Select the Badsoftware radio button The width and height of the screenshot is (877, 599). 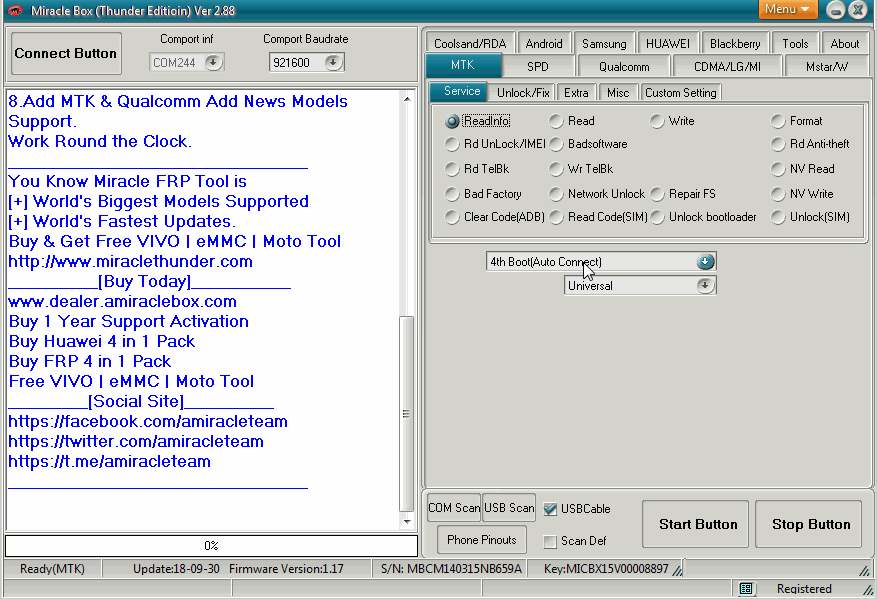click(555, 144)
